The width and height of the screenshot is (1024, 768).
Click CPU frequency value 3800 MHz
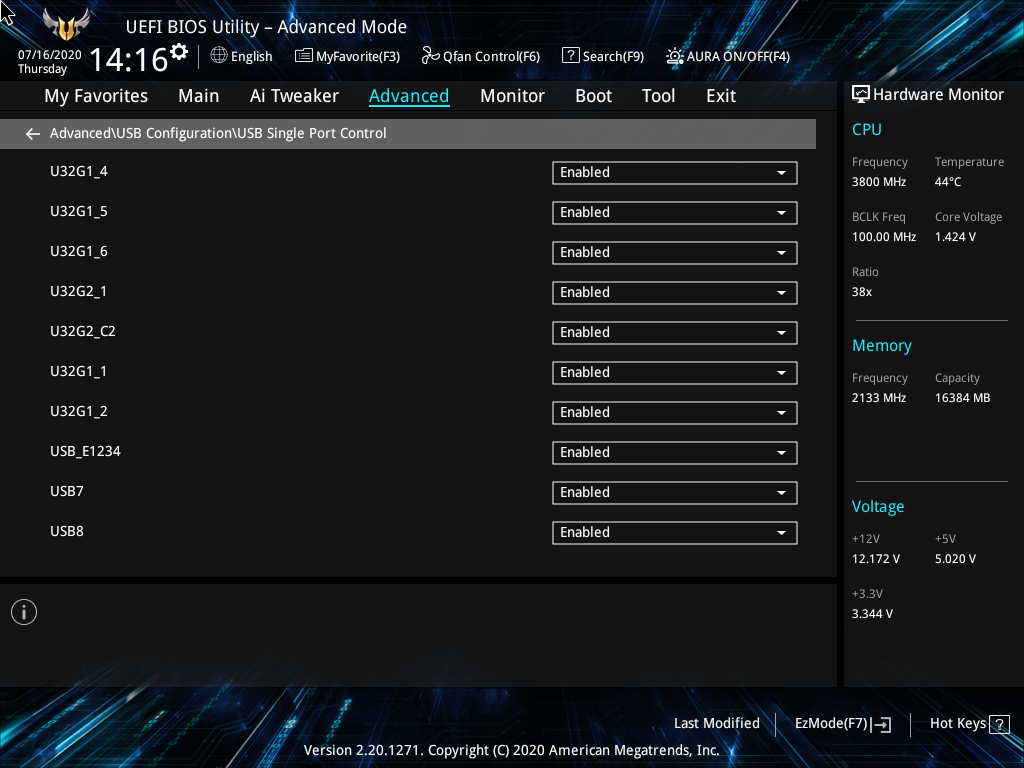pos(879,182)
